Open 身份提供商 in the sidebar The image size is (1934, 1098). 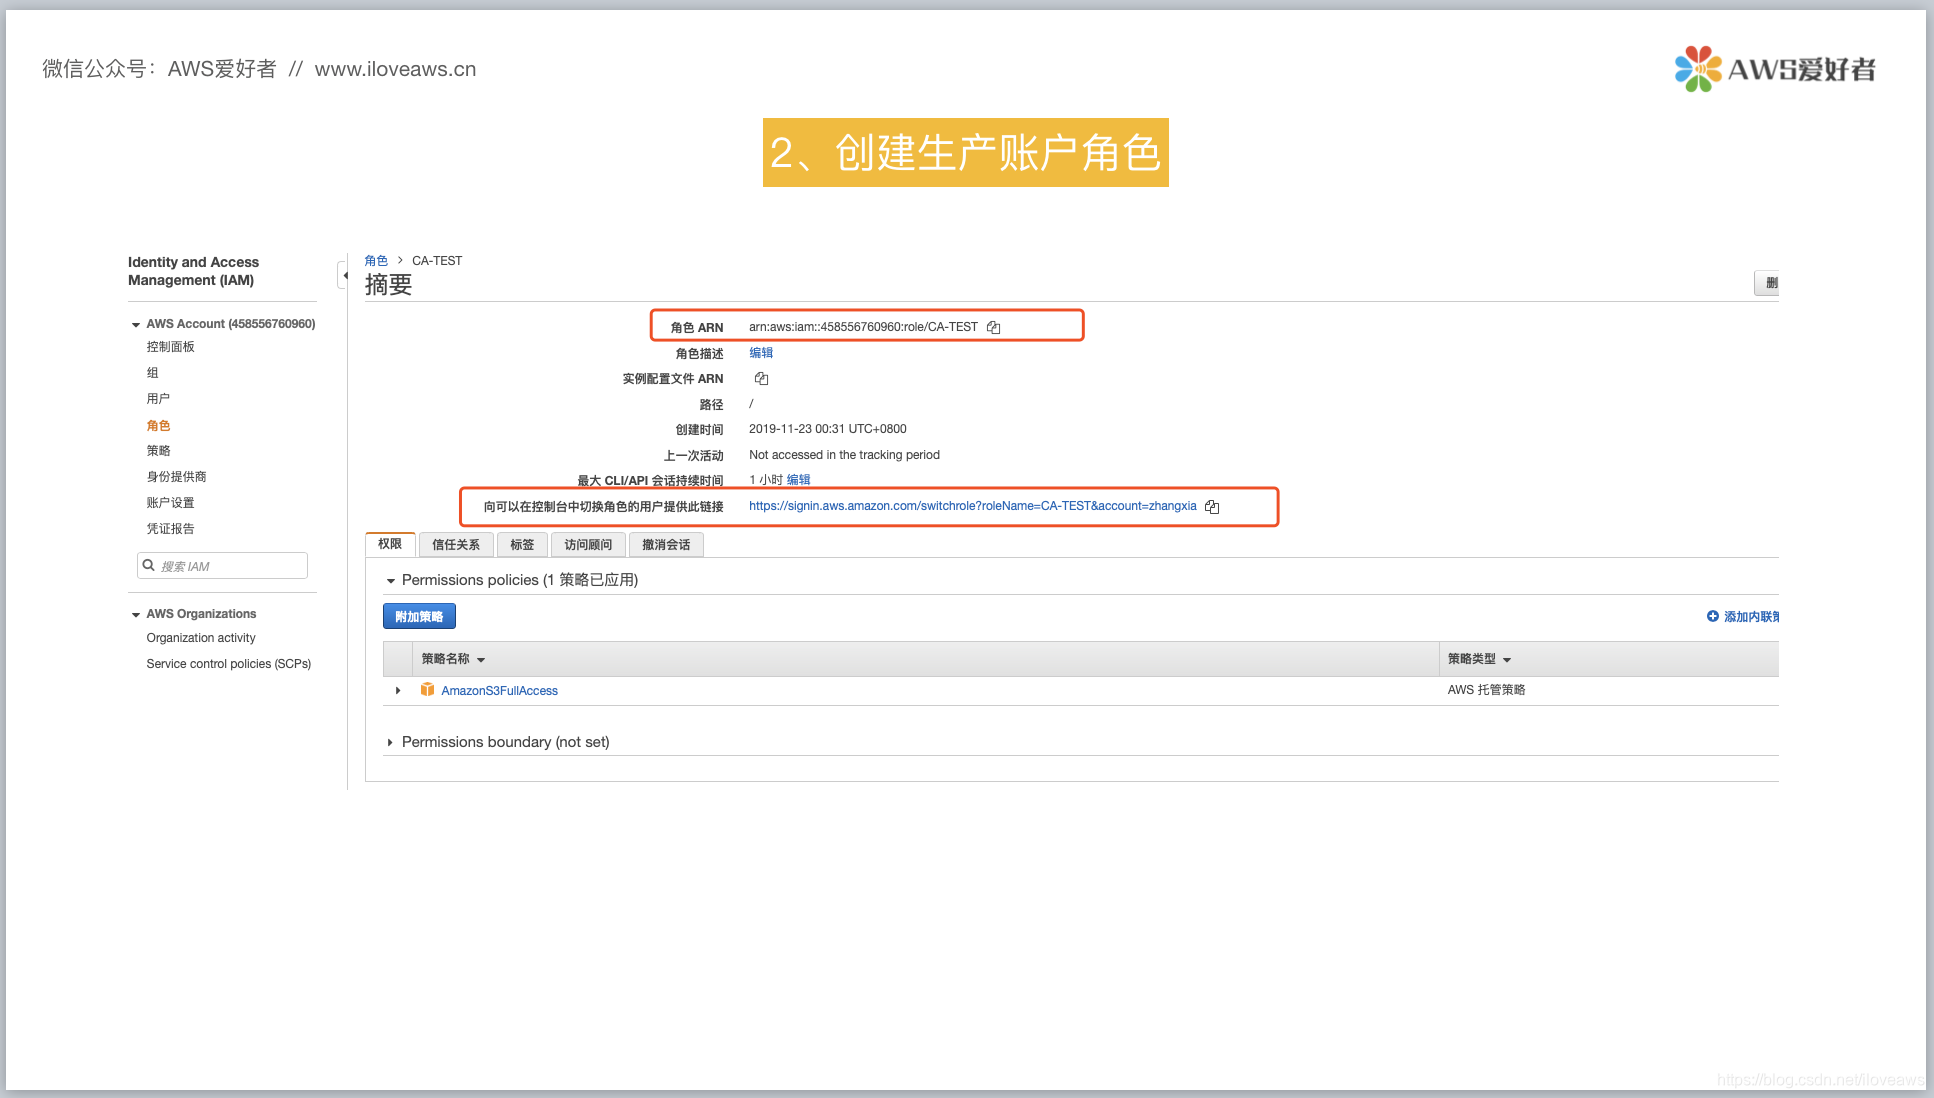[176, 477]
